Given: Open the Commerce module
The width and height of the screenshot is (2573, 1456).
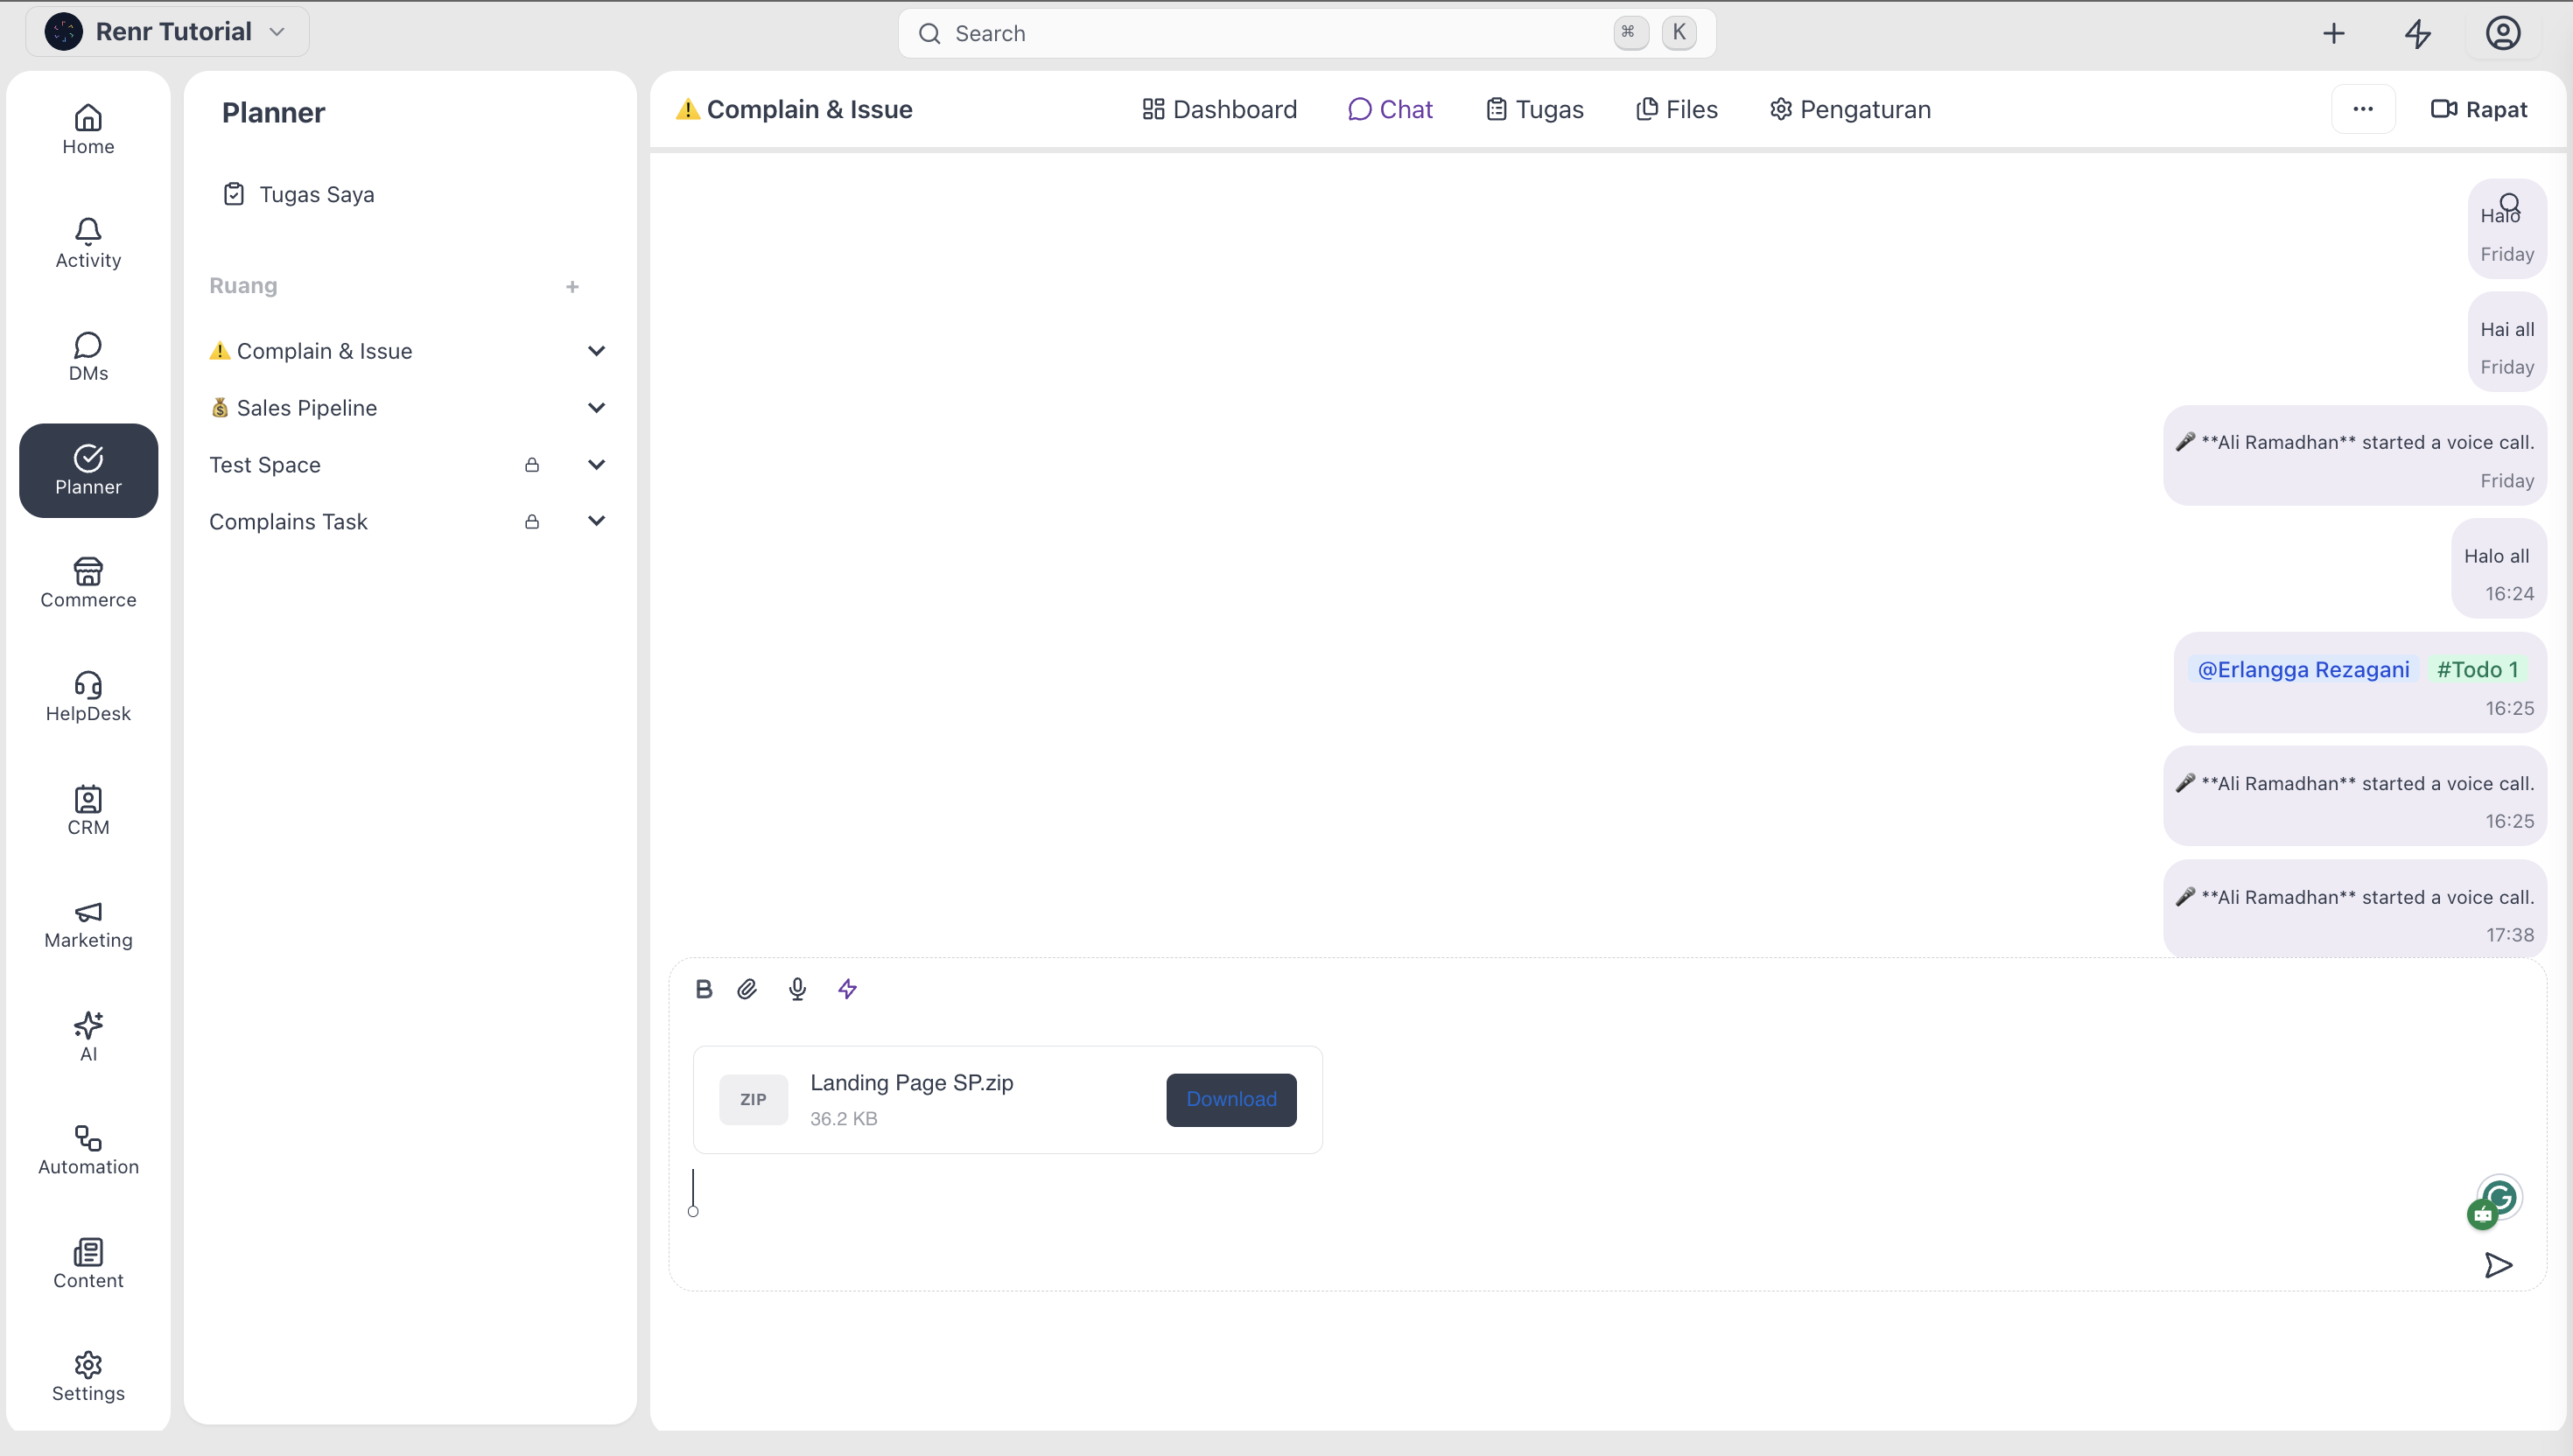Looking at the screenshot, I should point(88,583).
